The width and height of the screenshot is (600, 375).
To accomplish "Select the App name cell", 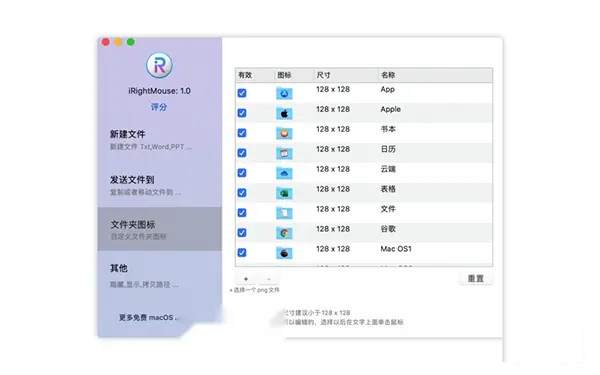I will coord(387,90).
